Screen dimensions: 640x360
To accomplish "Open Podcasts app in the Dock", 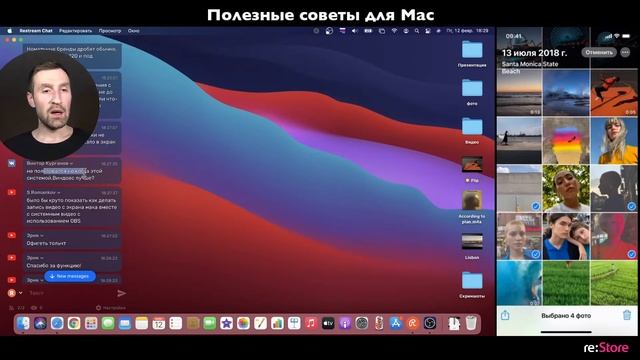I will pyautogui.click(x=345, y=324).
